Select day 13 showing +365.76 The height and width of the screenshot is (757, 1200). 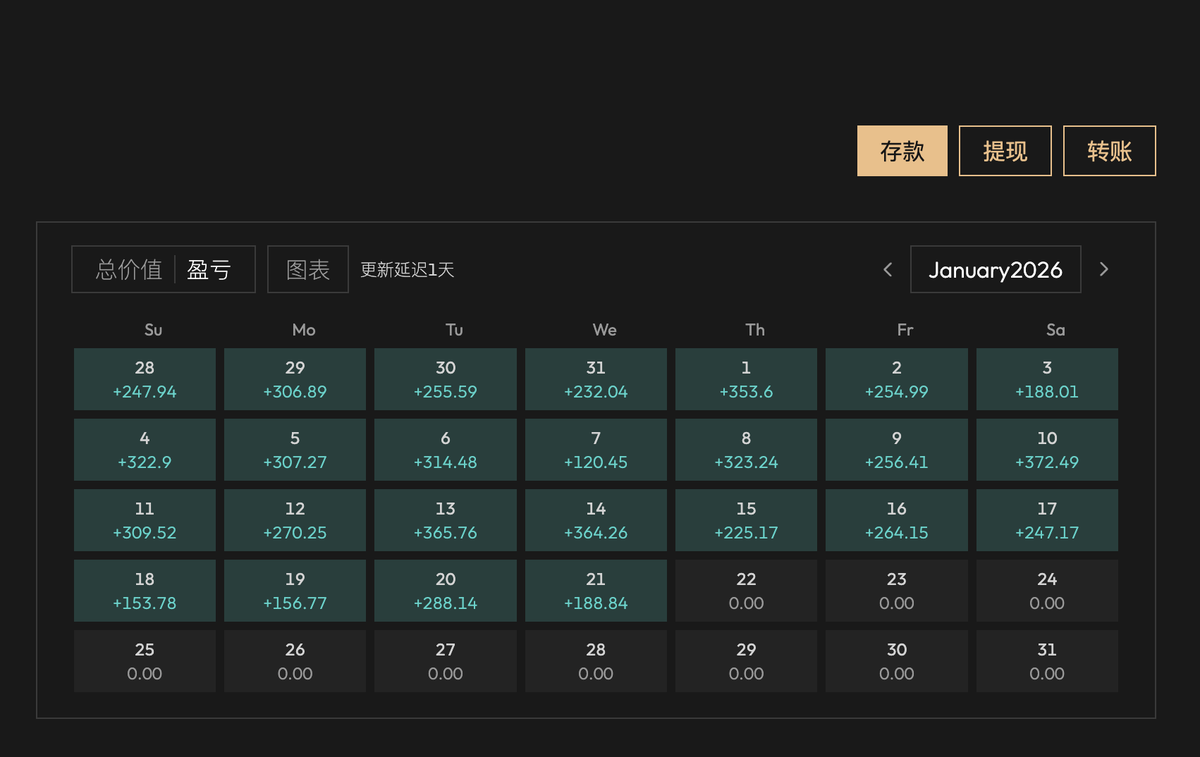[x=446, y=520]
